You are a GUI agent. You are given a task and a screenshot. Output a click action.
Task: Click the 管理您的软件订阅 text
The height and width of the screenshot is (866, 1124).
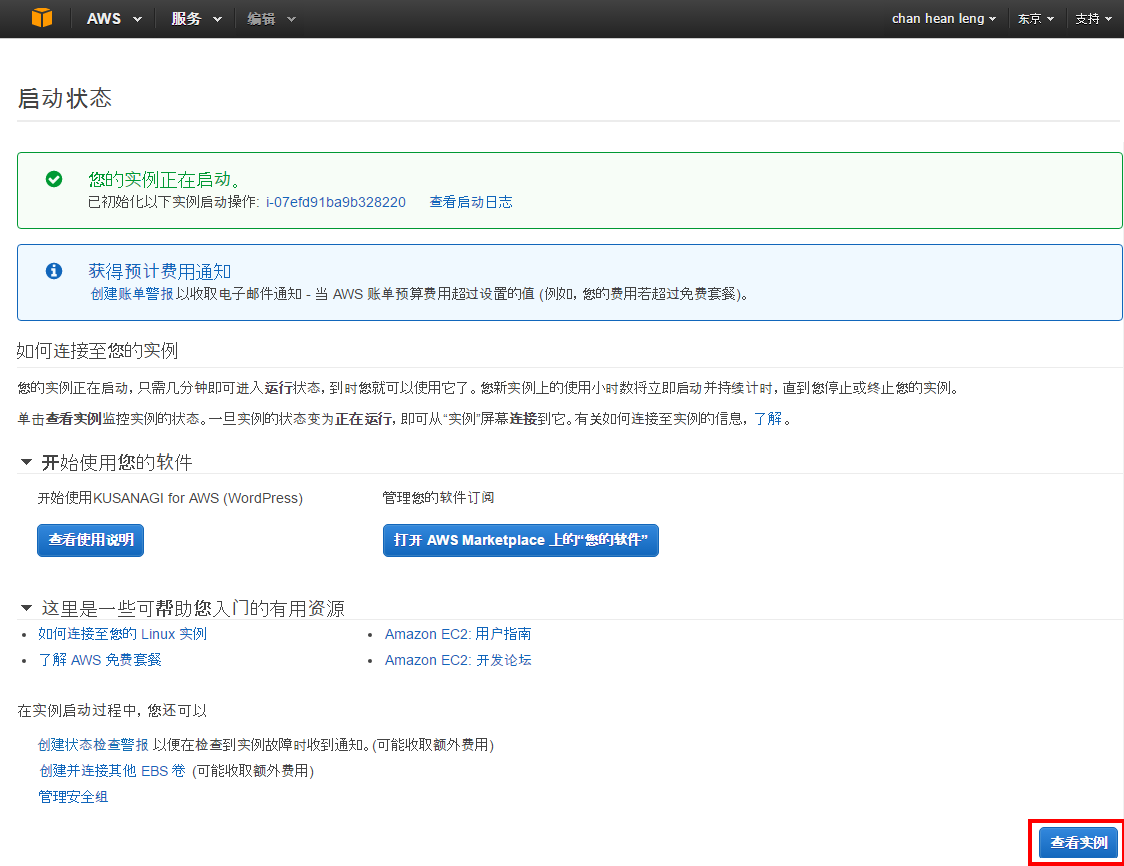[438, 498]
